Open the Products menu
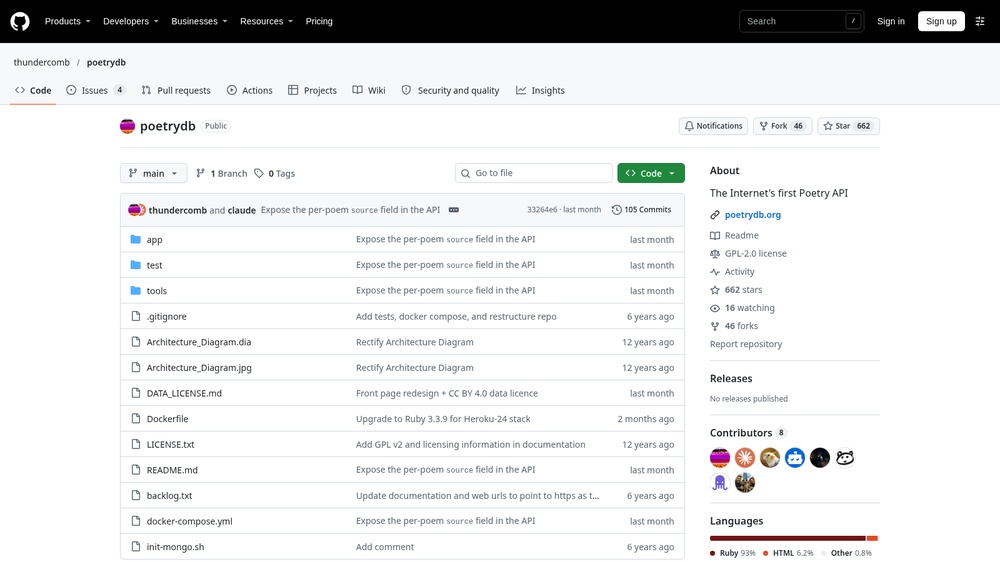Image resolution: width=1000 pixels, height=562 pixels. click(67, 21)
